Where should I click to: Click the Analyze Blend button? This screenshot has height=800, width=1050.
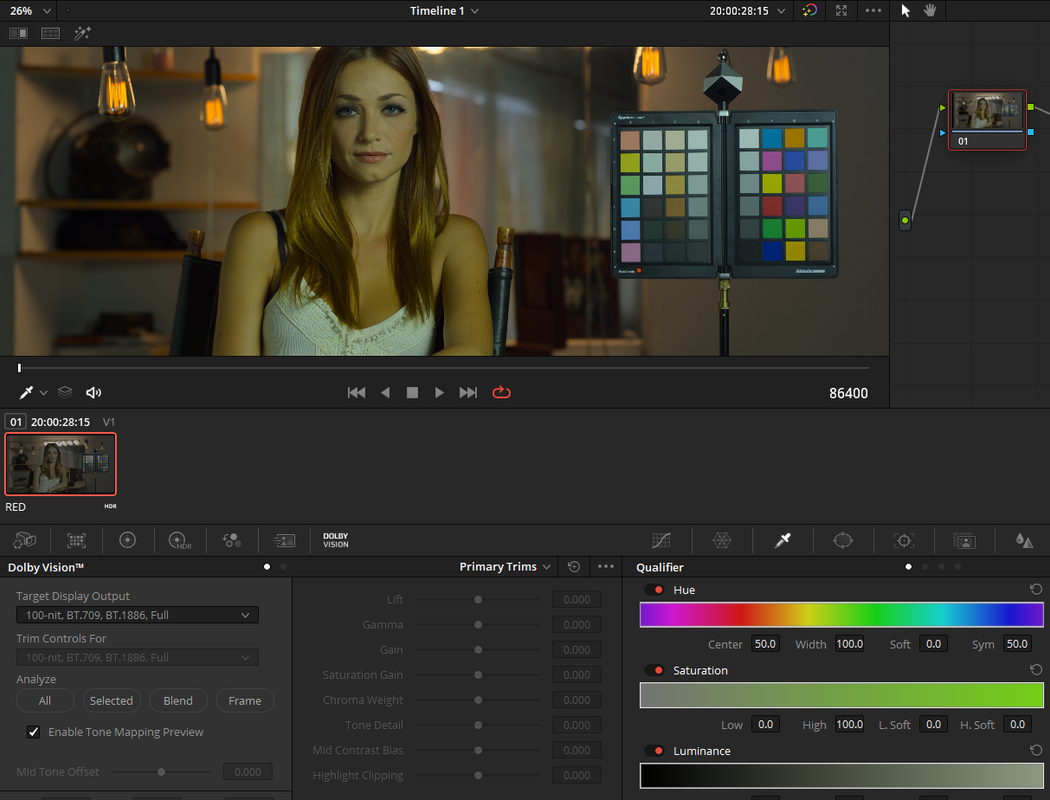coord(178,700)
